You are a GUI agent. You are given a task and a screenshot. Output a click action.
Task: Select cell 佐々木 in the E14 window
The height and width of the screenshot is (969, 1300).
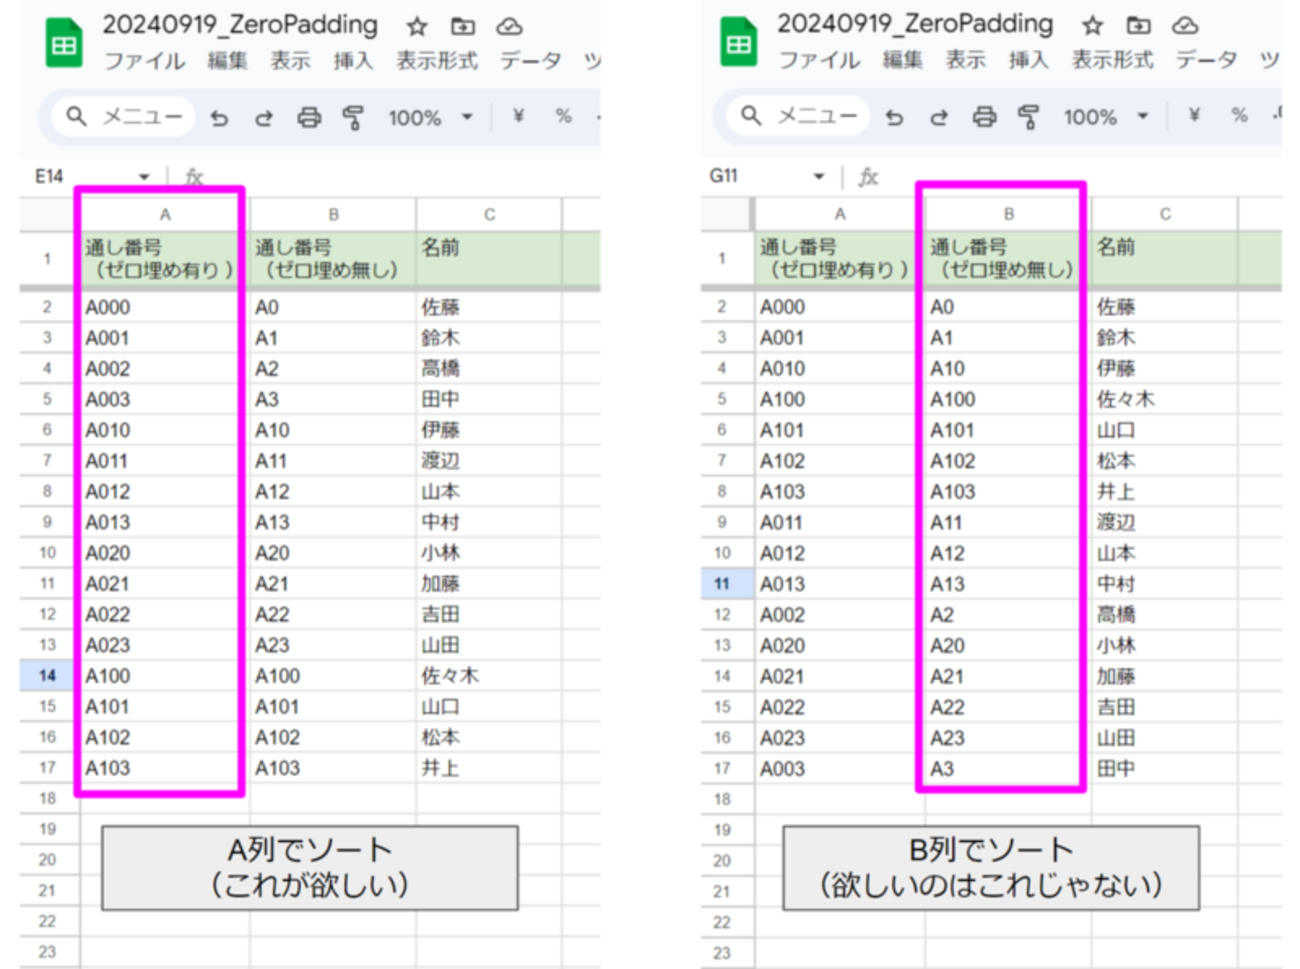click(x=489, y=676)
